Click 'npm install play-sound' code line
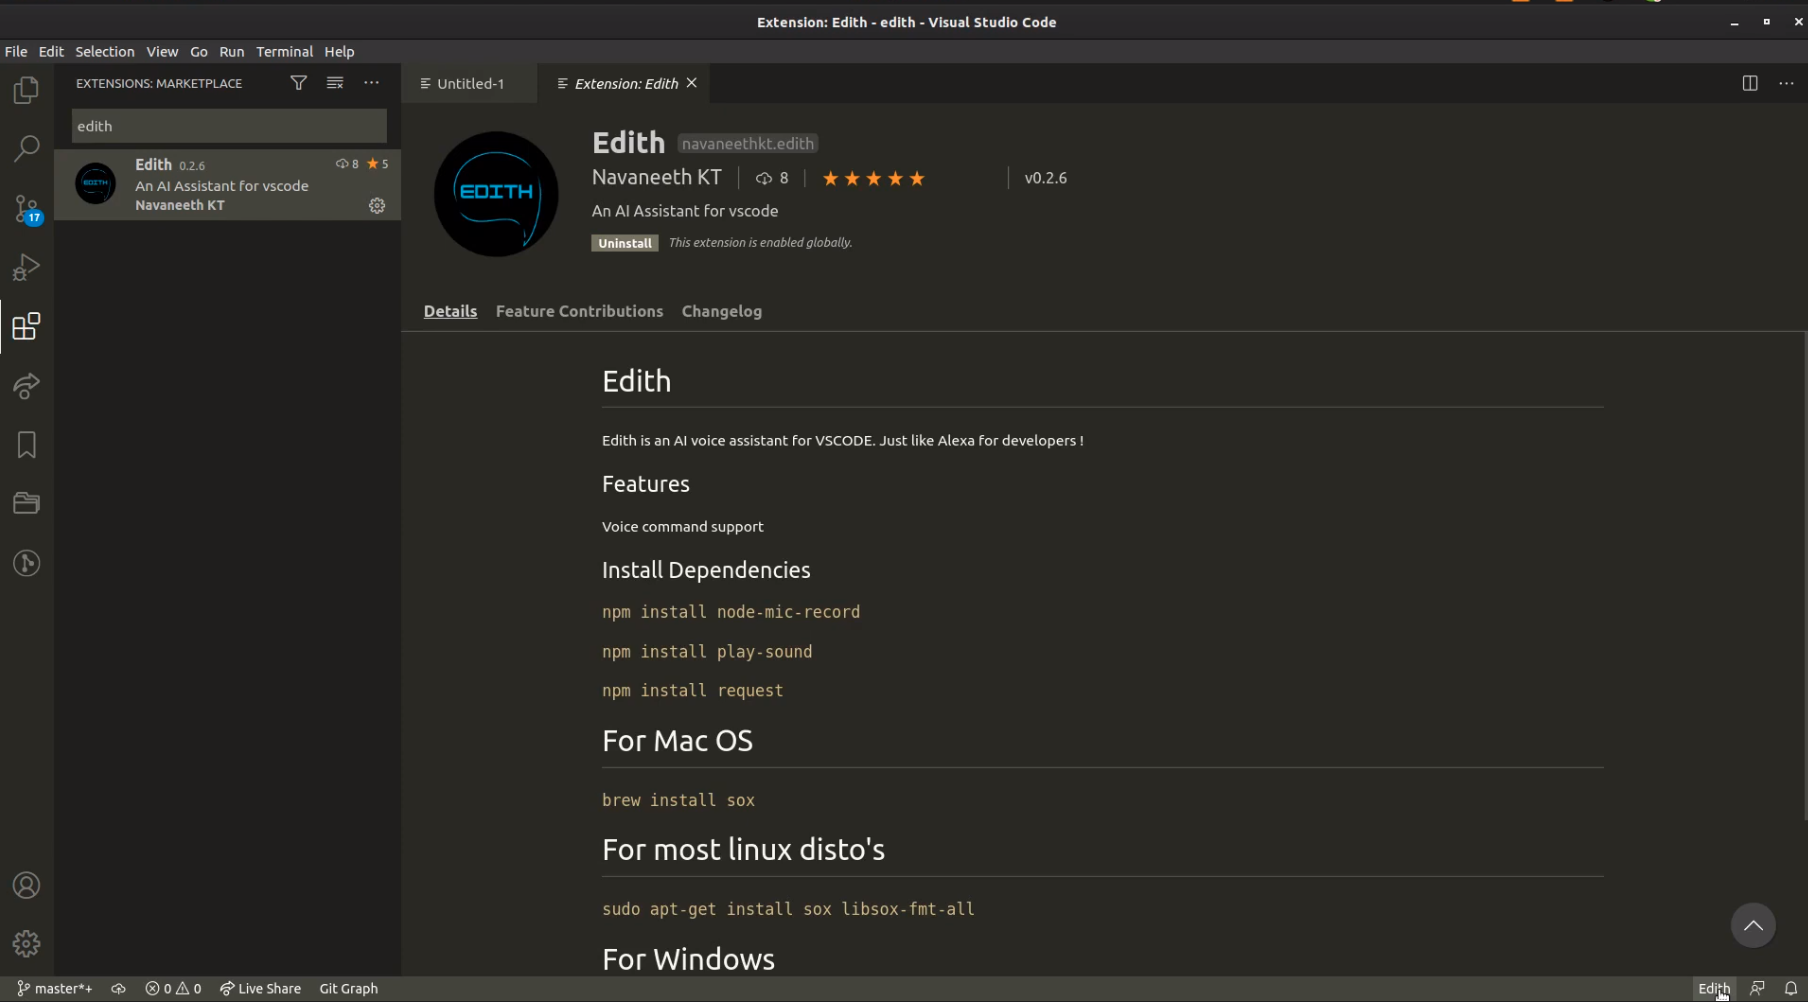Viewport: 1808px width, 1002px height. pyautogui.click(x=707, y=652)
